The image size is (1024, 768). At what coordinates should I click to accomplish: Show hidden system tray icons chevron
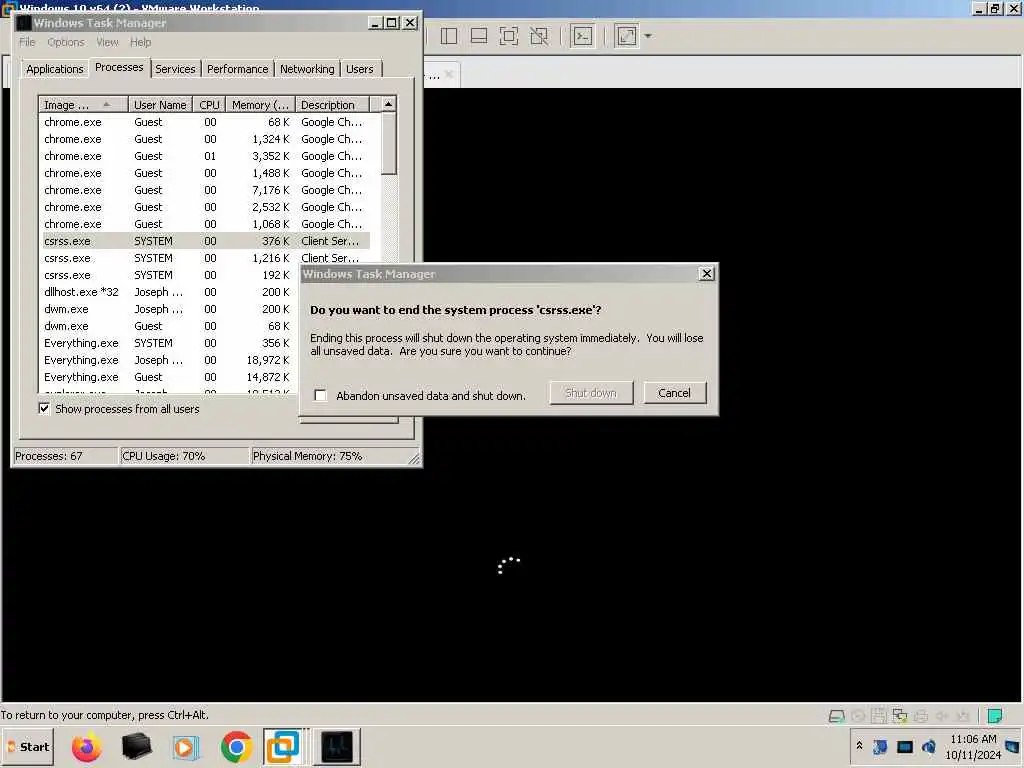pos(859,746)
